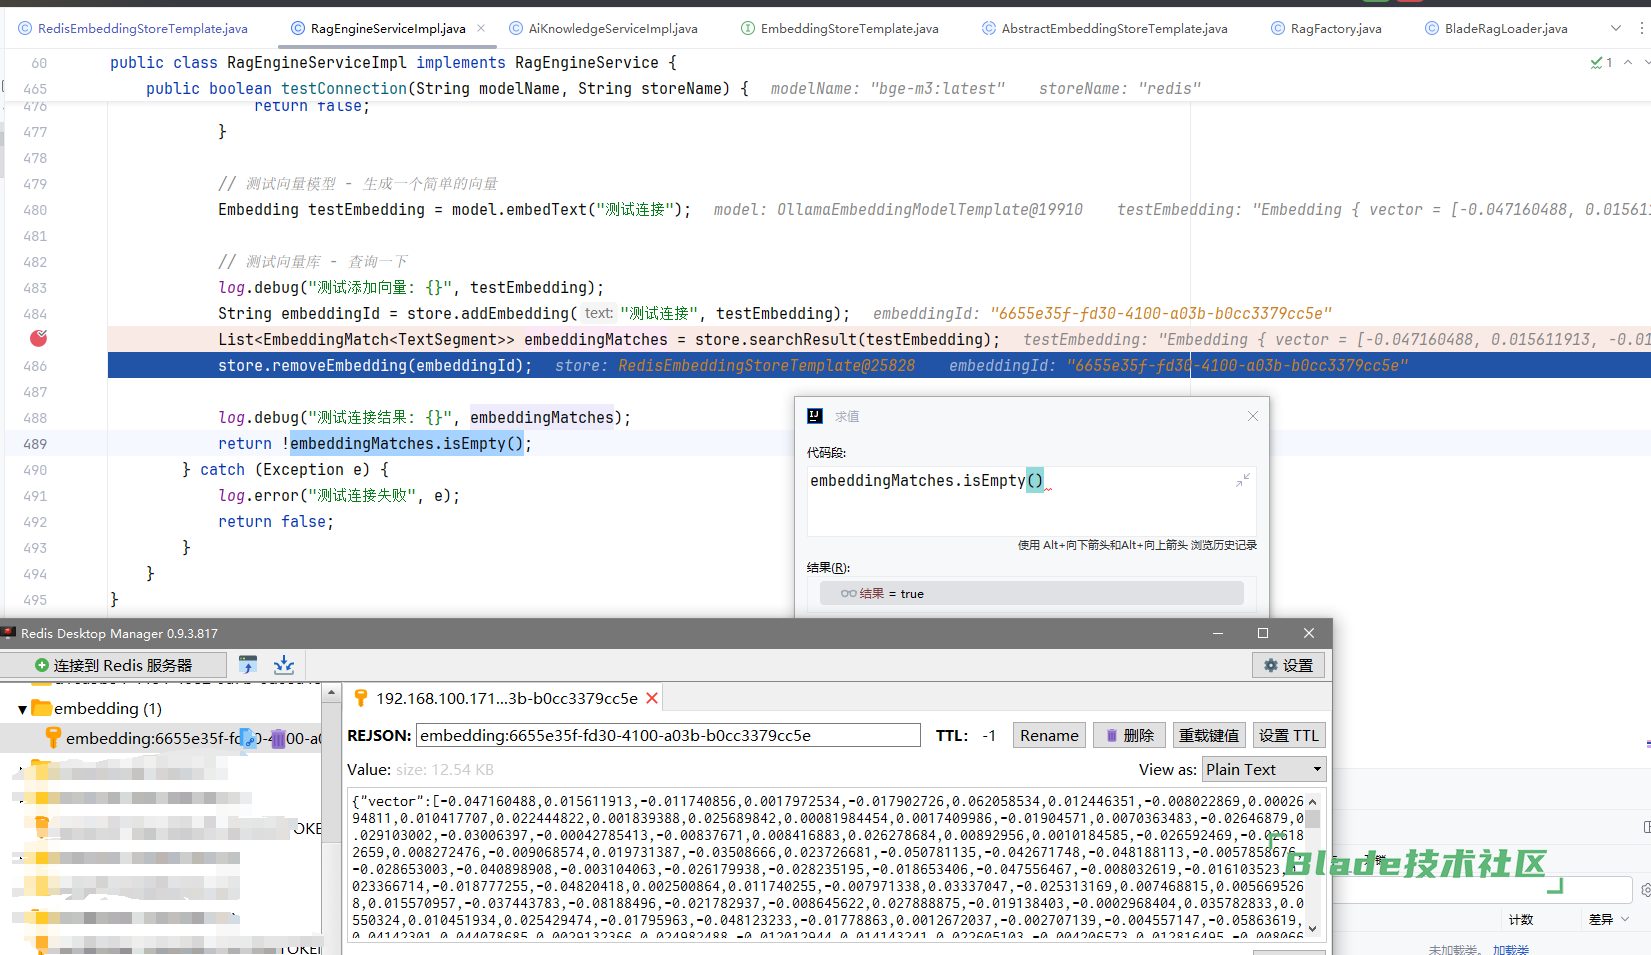Image resolution: width=1651 pixels, height=955 pixels.
Task: Select the 192.168.100.171...3b-b0cc3379cc5e tab
Action: [506, 698]
